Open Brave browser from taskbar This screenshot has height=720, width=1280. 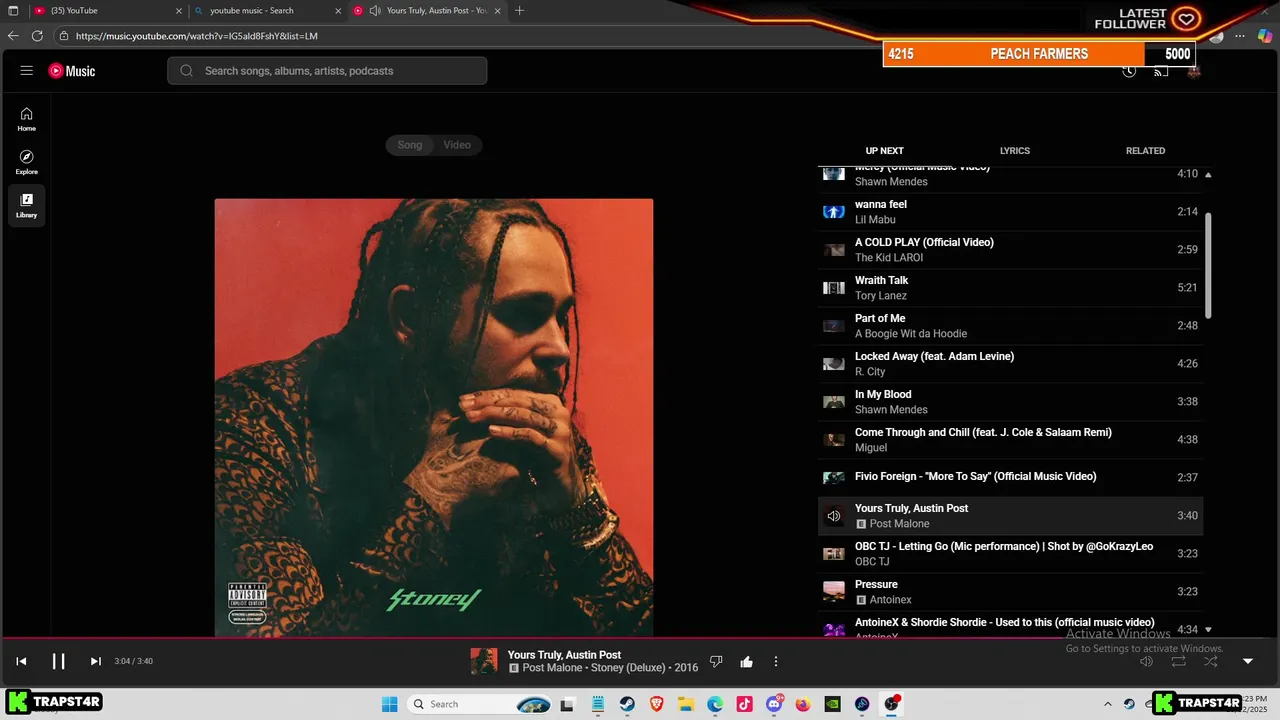pos(657,704)
